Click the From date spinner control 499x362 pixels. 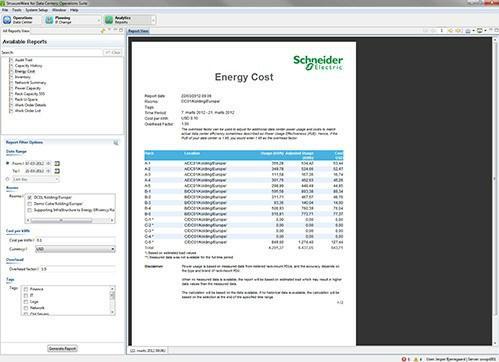pos(49,163)
